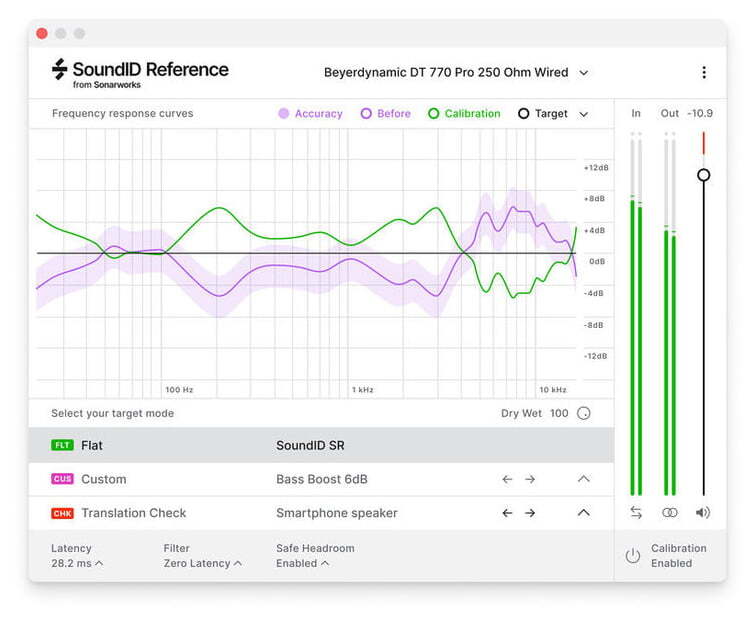Screen dimensions: 755x620
Task: Go to previous Translation Check preset arrow
Action: coord(507,513)
